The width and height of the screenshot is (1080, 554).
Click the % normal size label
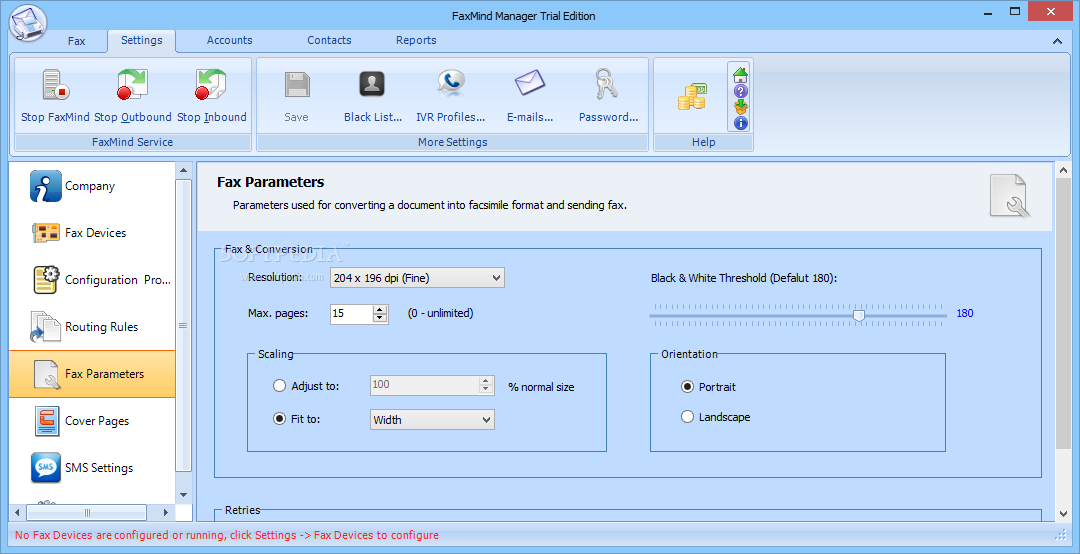pos(541,387)
